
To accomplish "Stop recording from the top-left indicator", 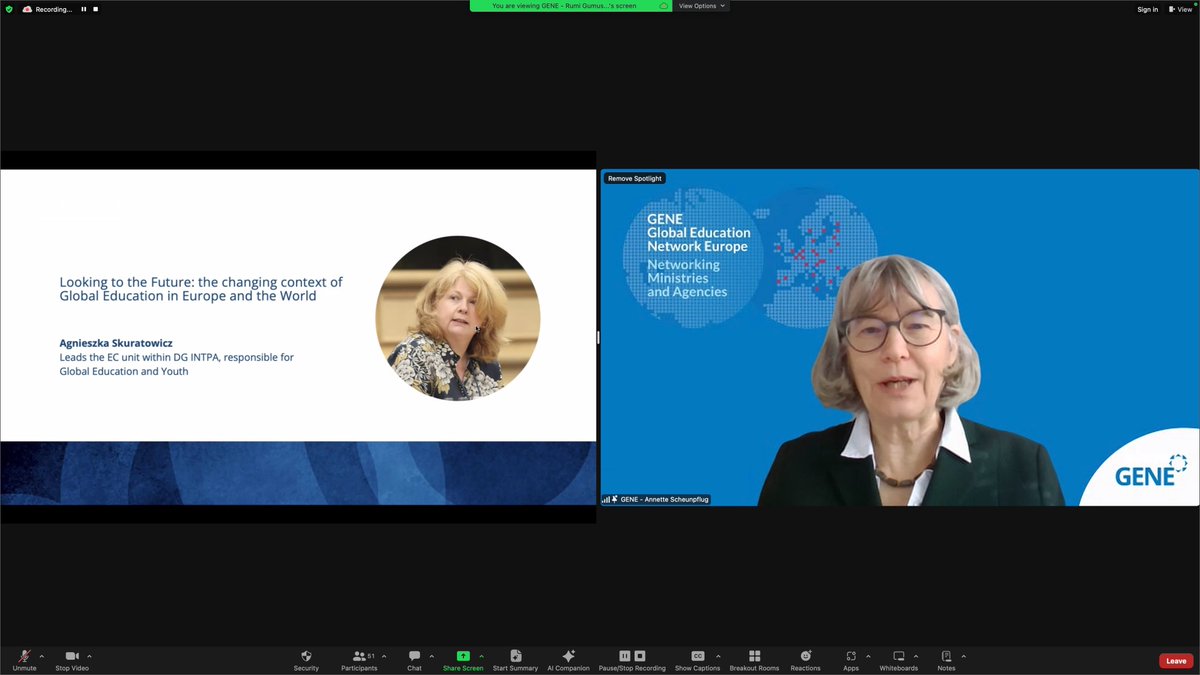I will 96,9.
